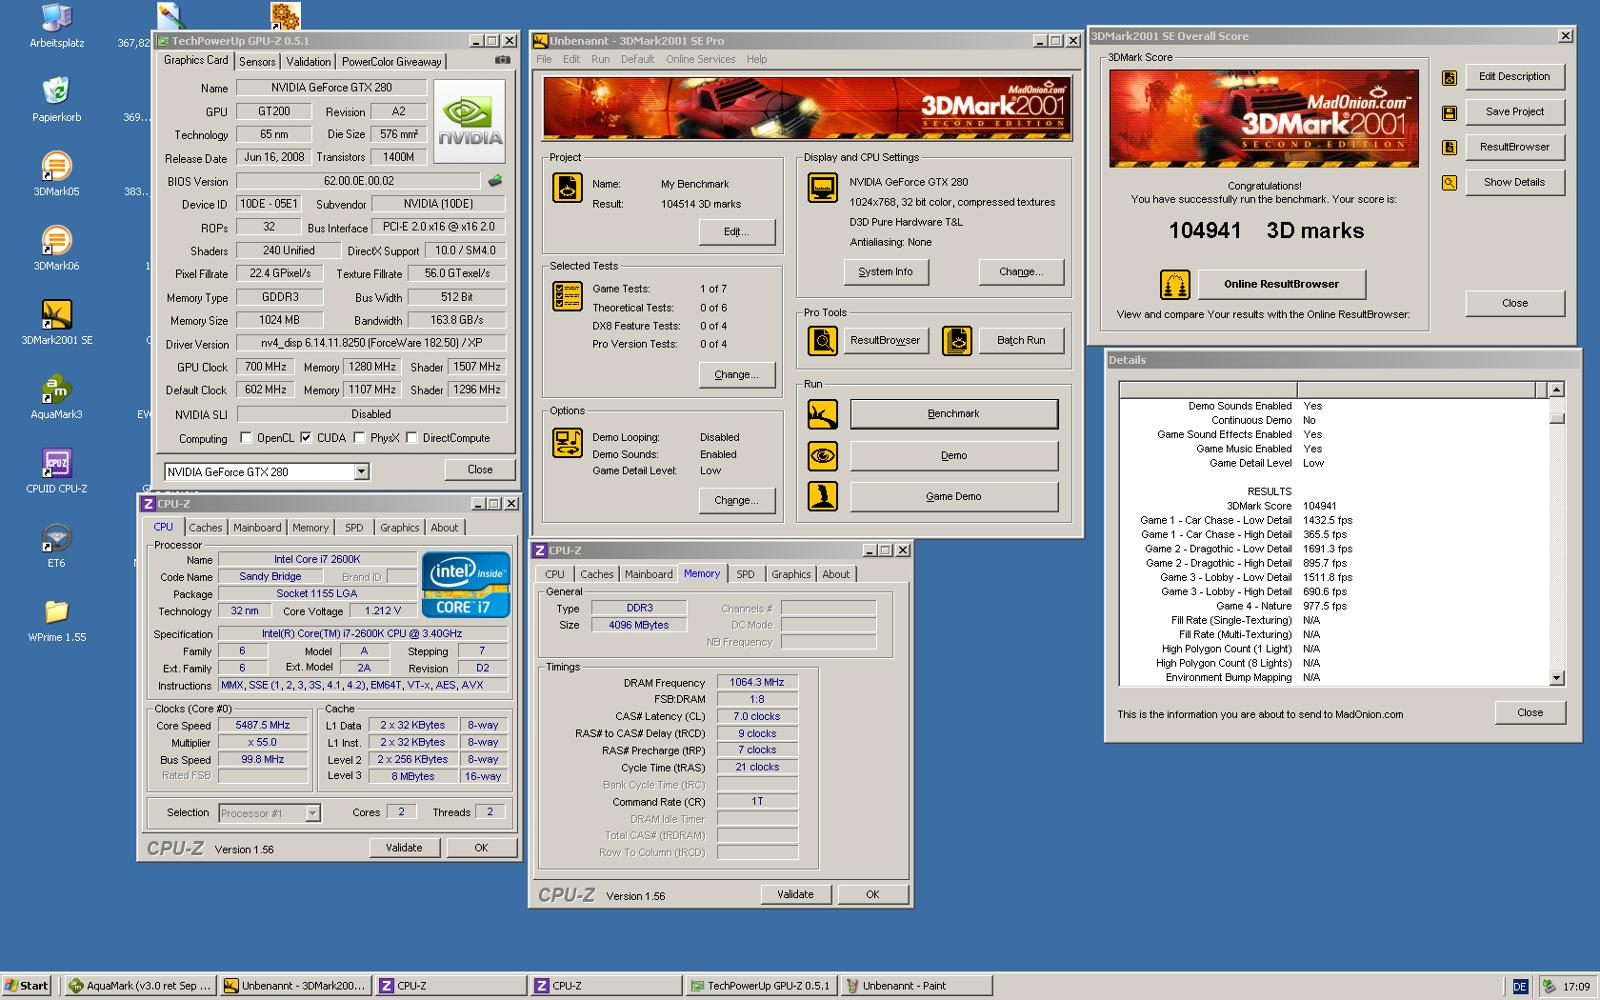
Task: Click Display and CPU Settings monitor icon
Action: point(823,187)
